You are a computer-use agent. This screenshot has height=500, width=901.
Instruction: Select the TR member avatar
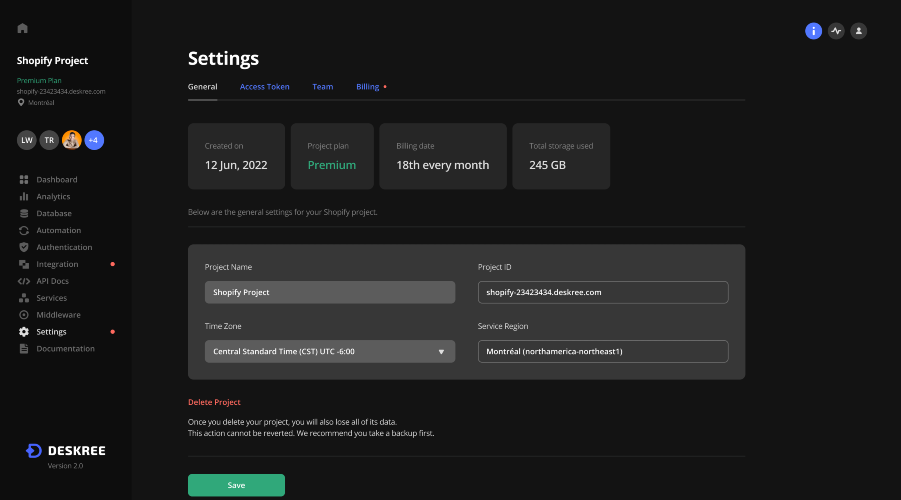point(49,140)
